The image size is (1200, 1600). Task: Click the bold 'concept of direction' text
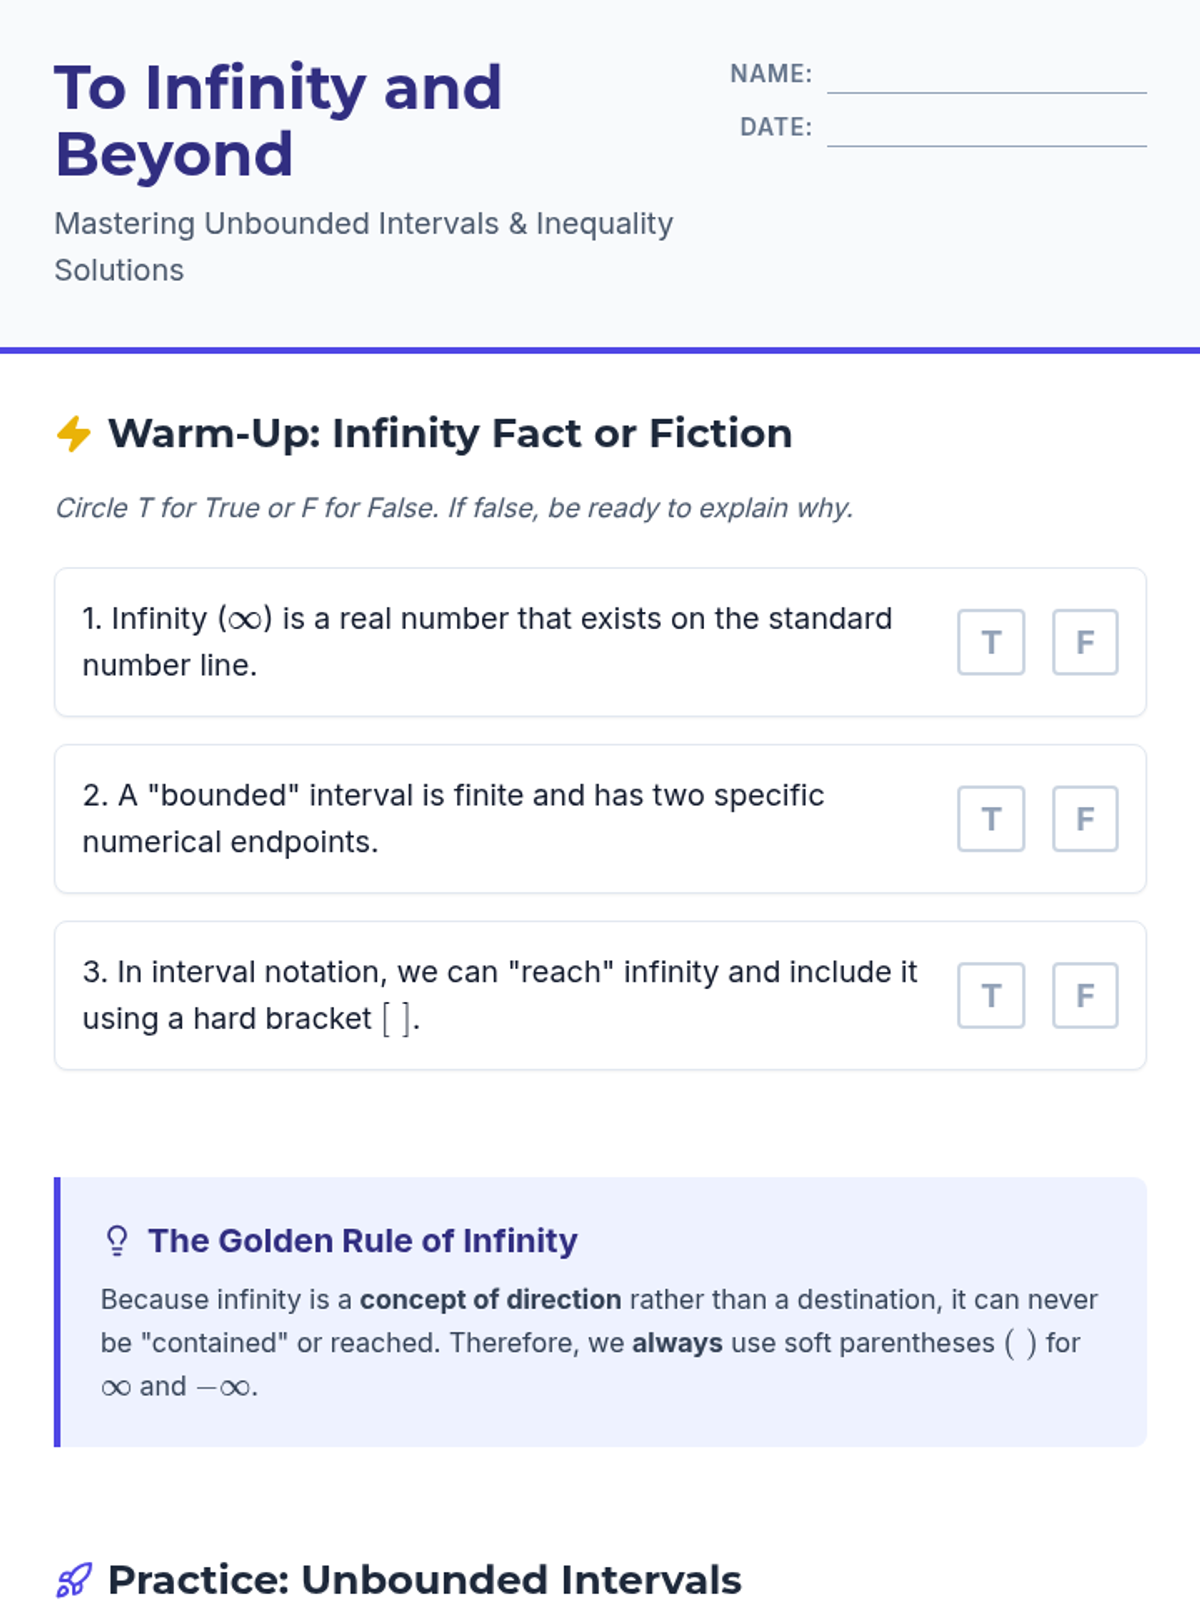coord(491,1300)
